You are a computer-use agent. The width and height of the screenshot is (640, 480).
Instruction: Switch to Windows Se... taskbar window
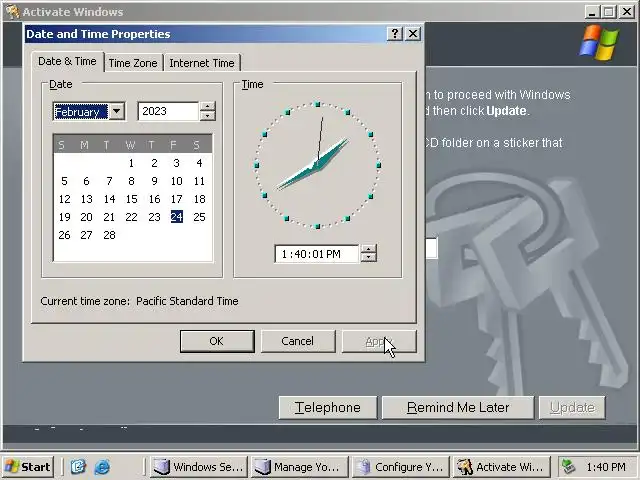click(199, 467)
